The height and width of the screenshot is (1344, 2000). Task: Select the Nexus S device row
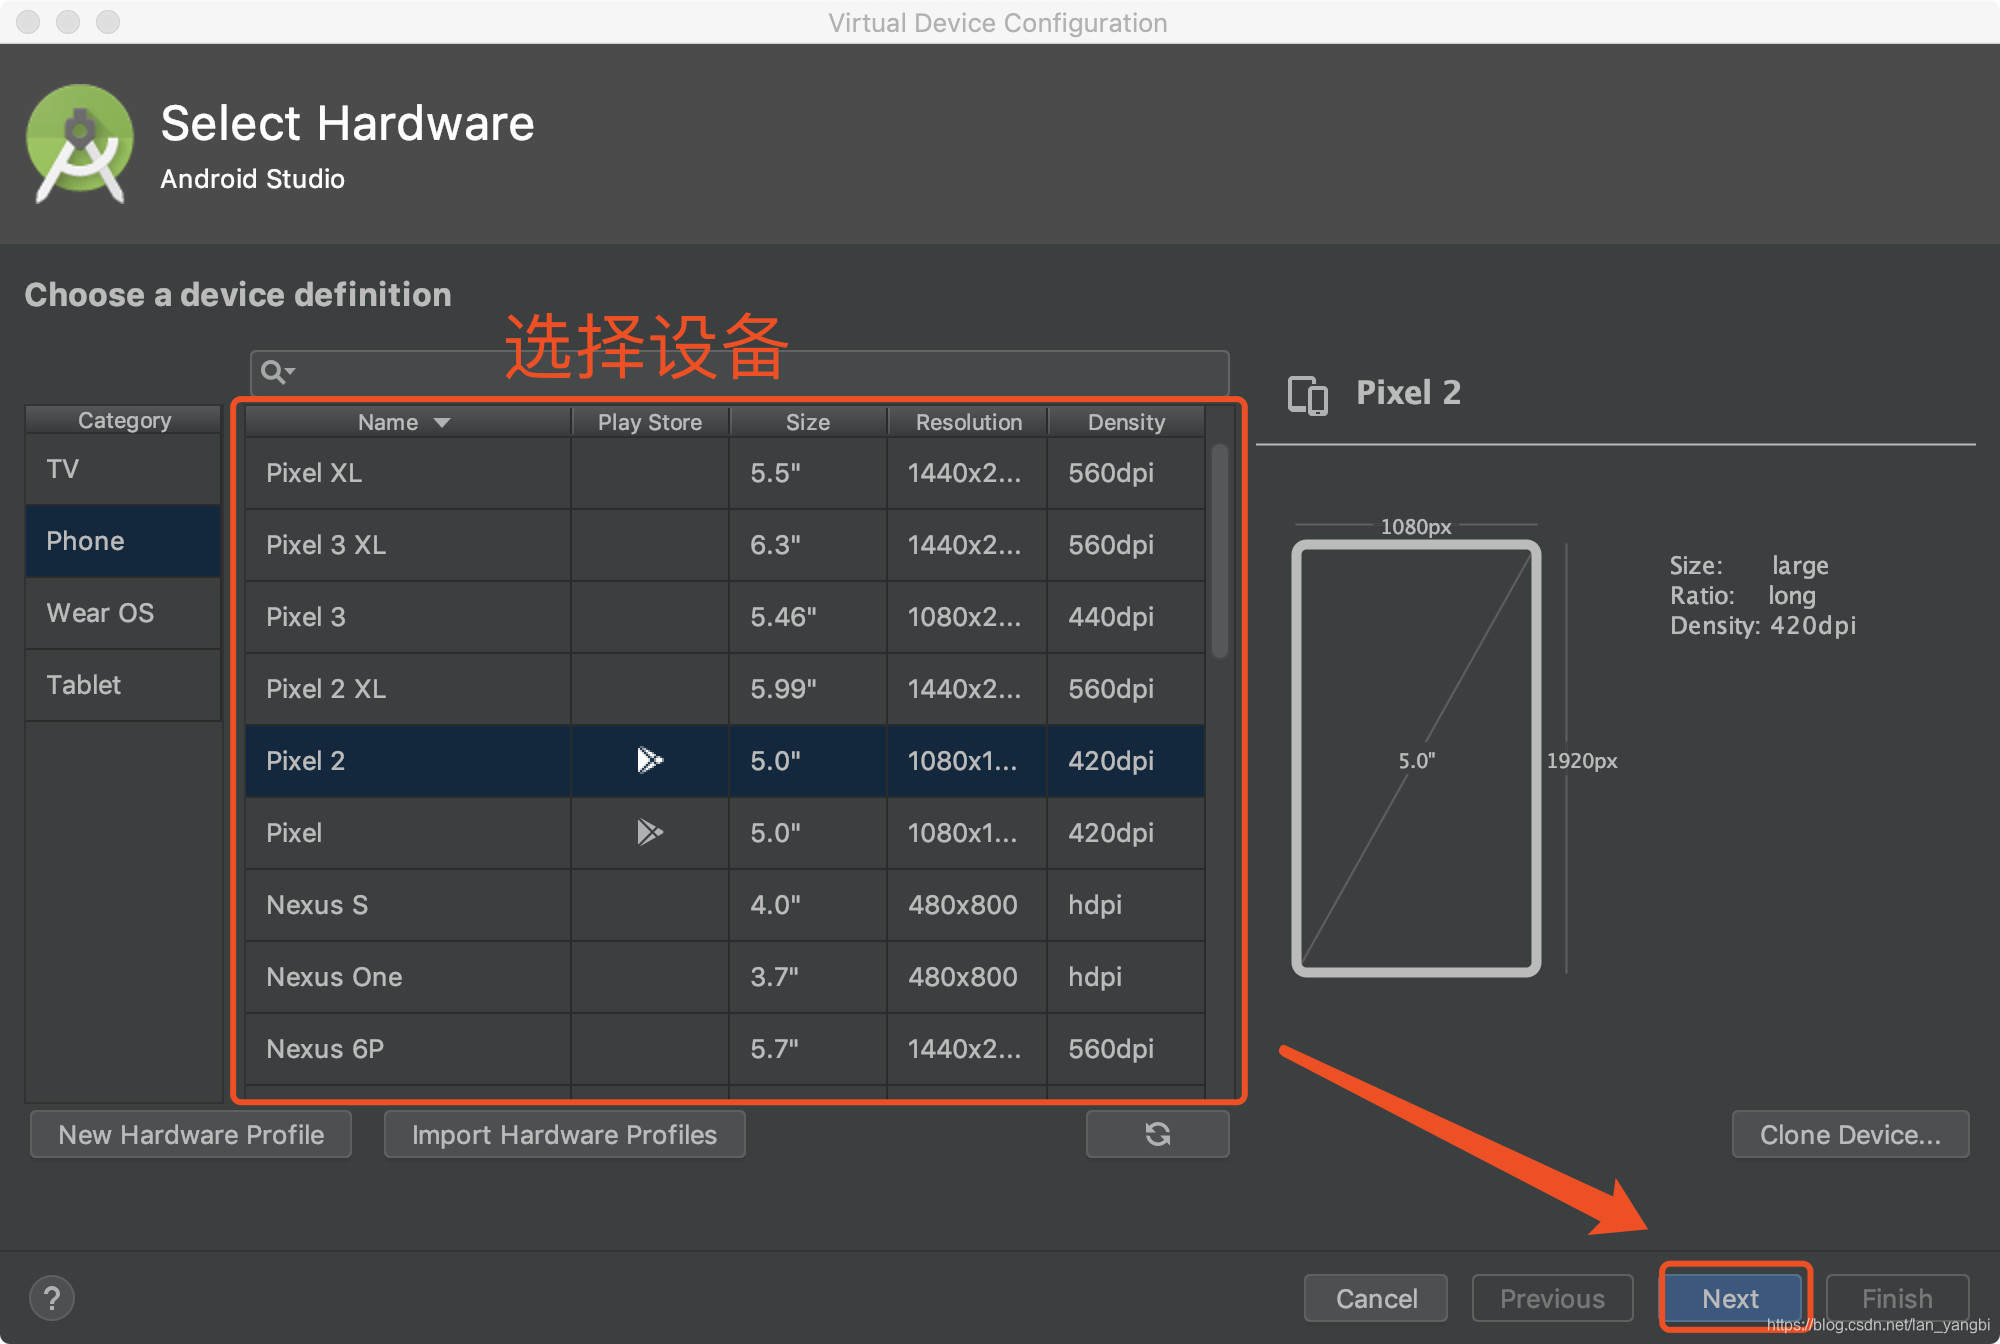coord(725,905)
